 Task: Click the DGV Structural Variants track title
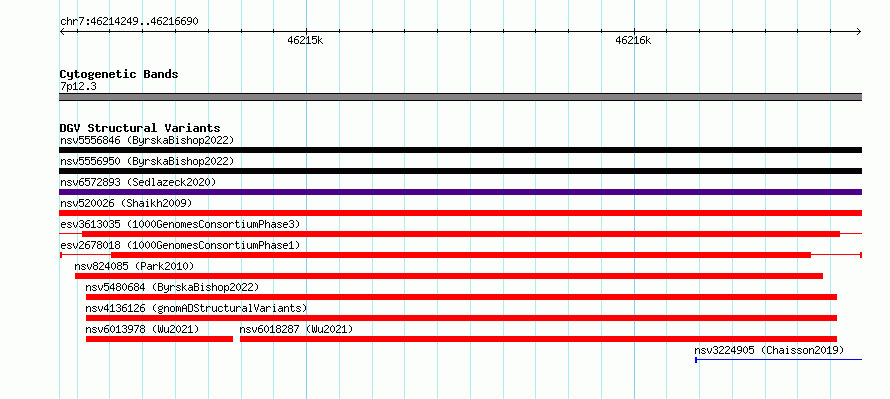click(140, 128)
